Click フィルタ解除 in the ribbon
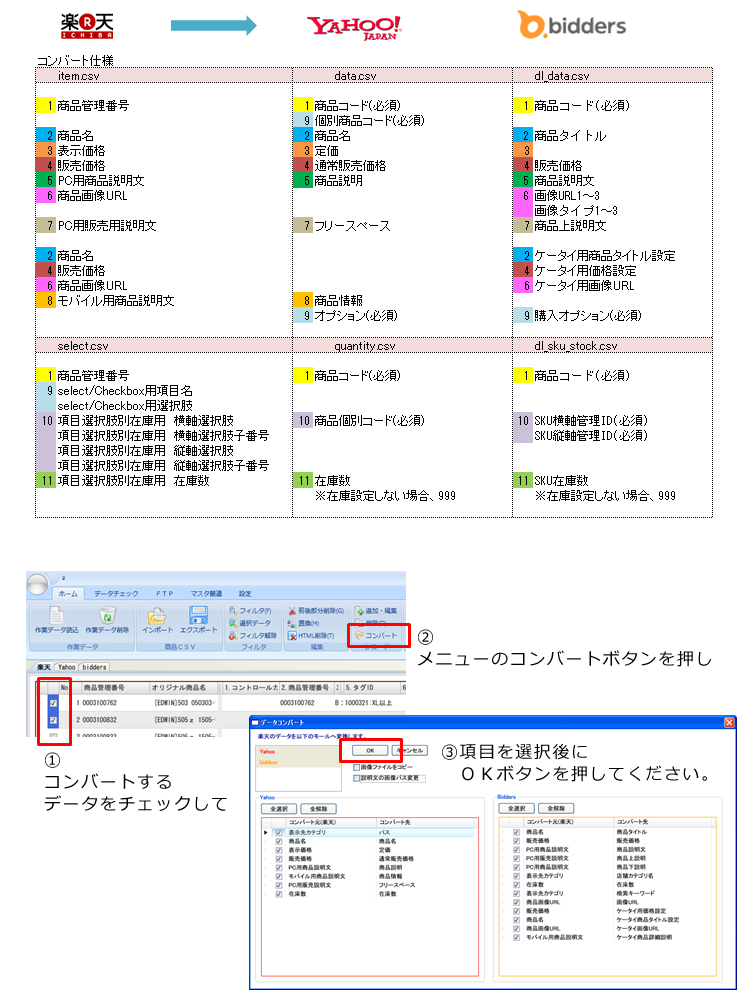This screenshot has height=1000, width=750. pos(253,635)
